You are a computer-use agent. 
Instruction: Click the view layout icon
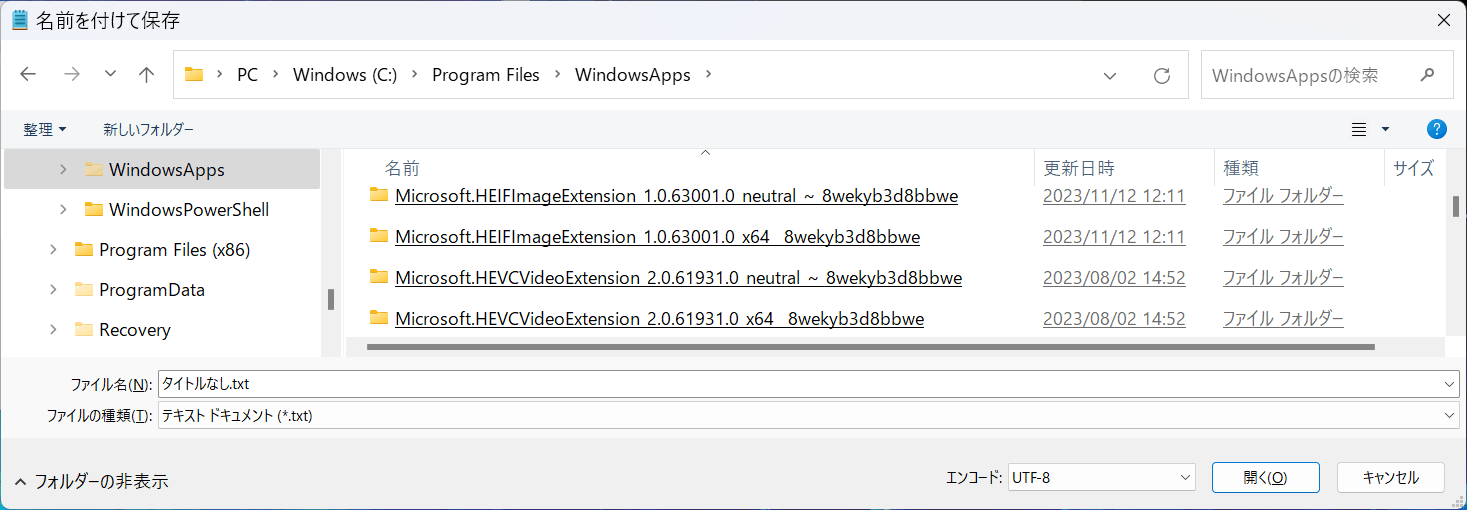(1359, 129)
